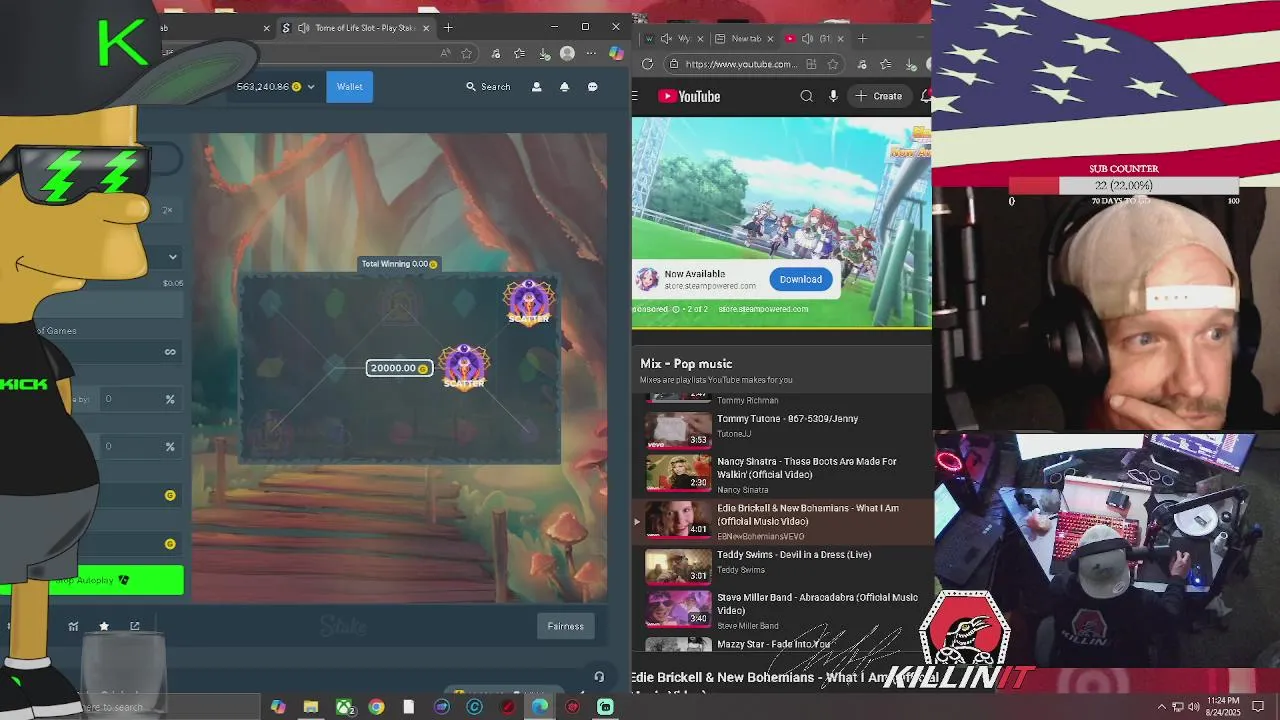Click the YouTube logo
This screenshot has width=1280, height=720.
689,96
